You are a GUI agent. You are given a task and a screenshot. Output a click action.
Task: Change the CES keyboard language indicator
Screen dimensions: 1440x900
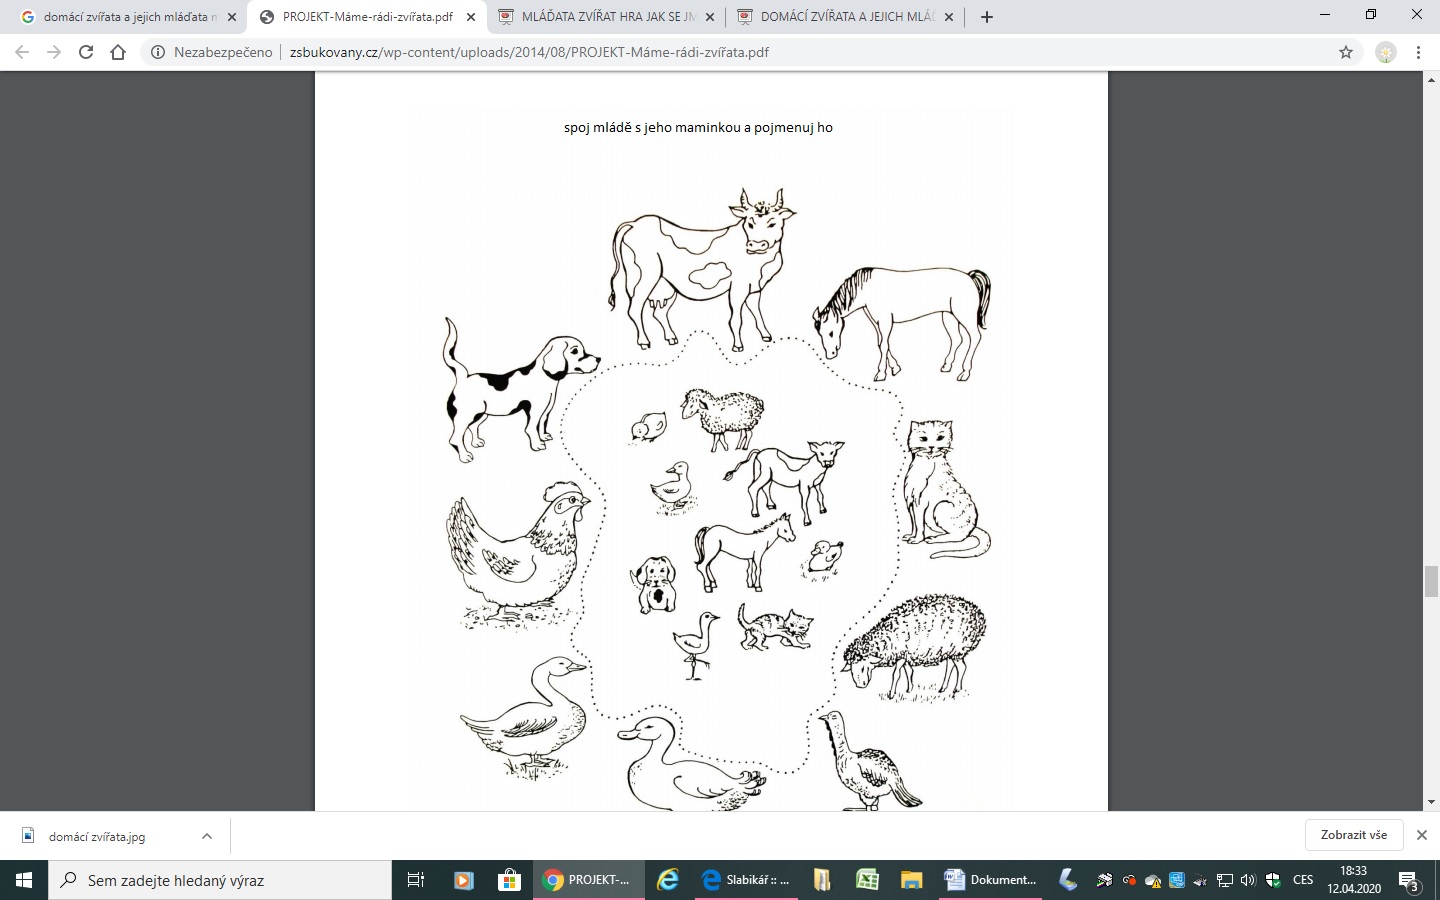1303,880
